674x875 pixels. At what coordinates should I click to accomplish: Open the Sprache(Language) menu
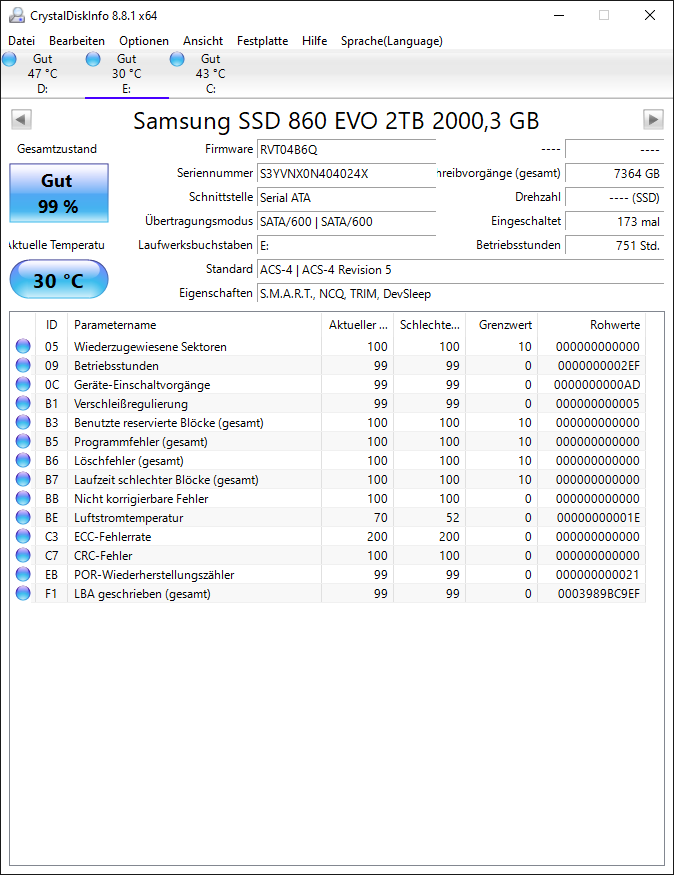click(x=392, y=41)
